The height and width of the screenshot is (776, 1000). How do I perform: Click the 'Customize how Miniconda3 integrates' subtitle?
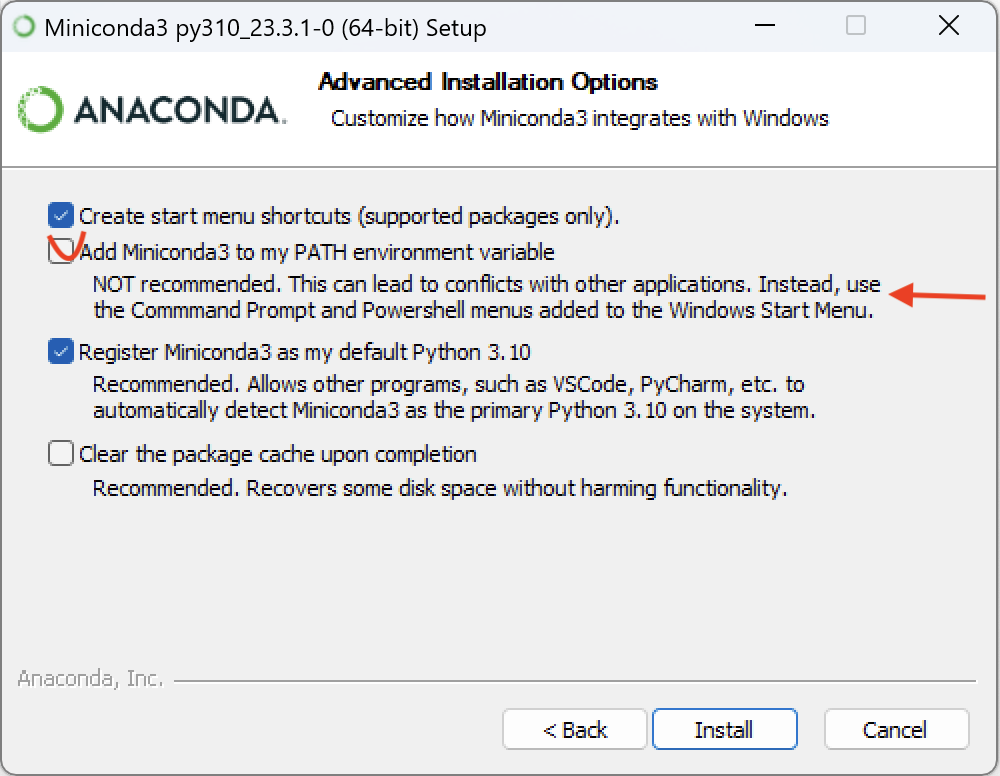[580, 119]
